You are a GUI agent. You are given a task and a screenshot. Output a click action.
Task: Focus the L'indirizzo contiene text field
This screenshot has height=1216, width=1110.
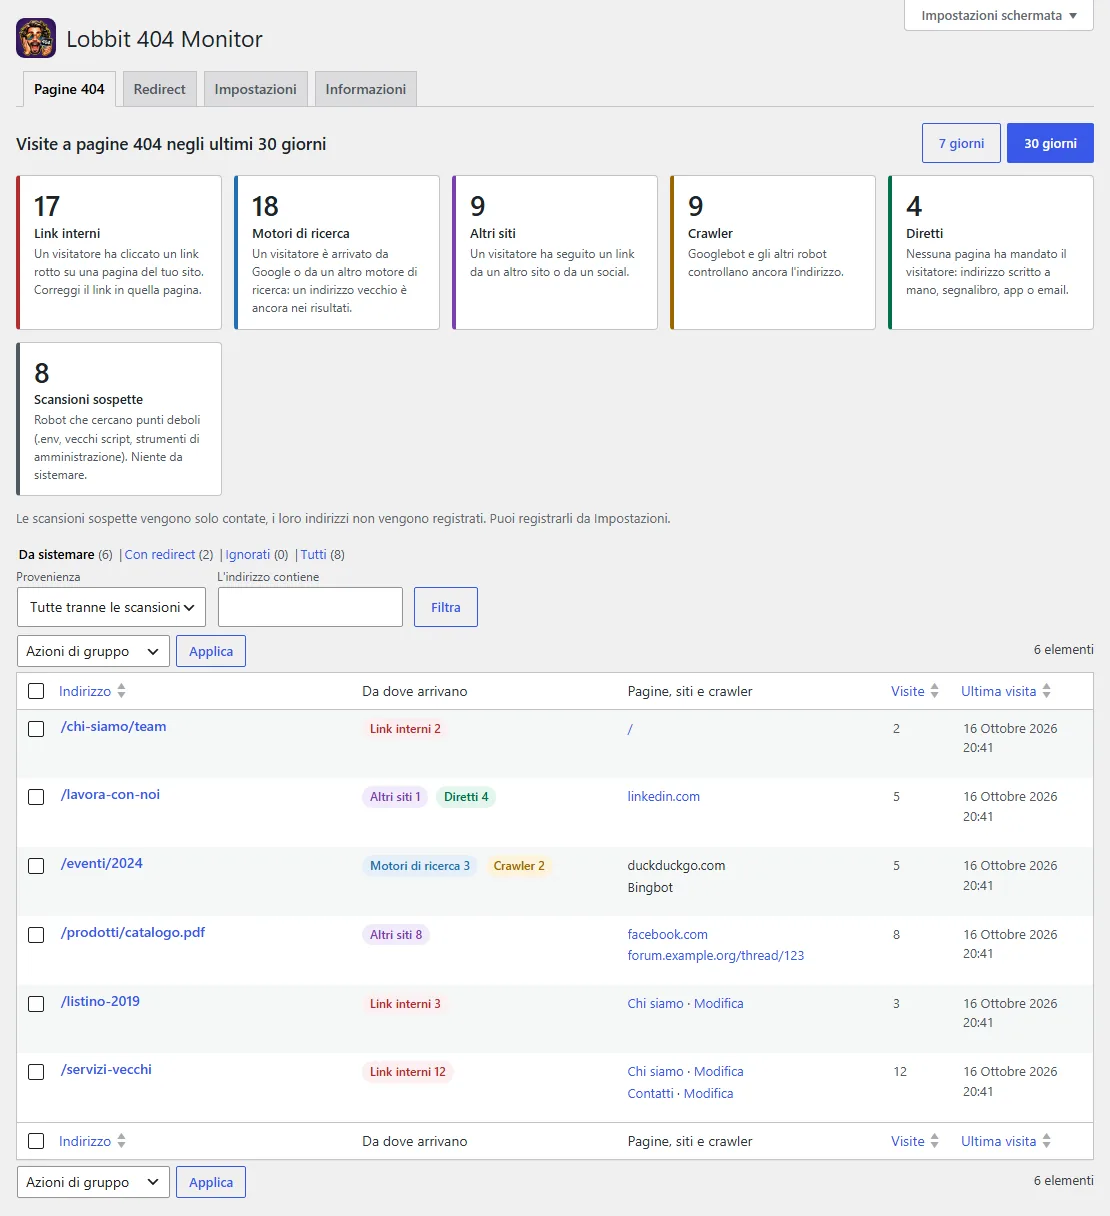click(x=310, y=607)
